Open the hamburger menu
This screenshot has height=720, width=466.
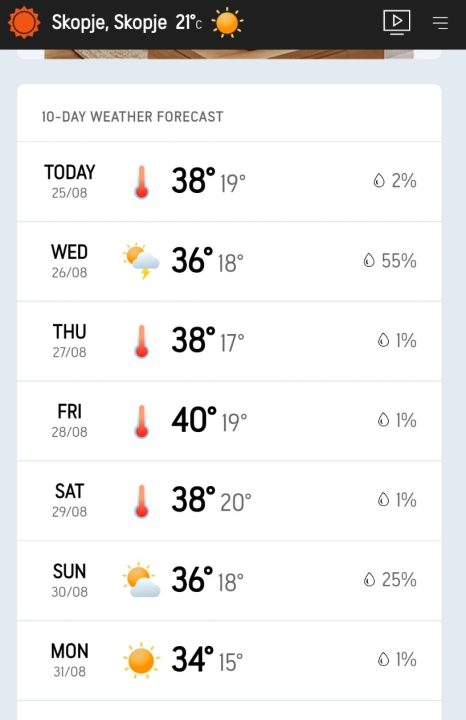[x=440, y=23]
